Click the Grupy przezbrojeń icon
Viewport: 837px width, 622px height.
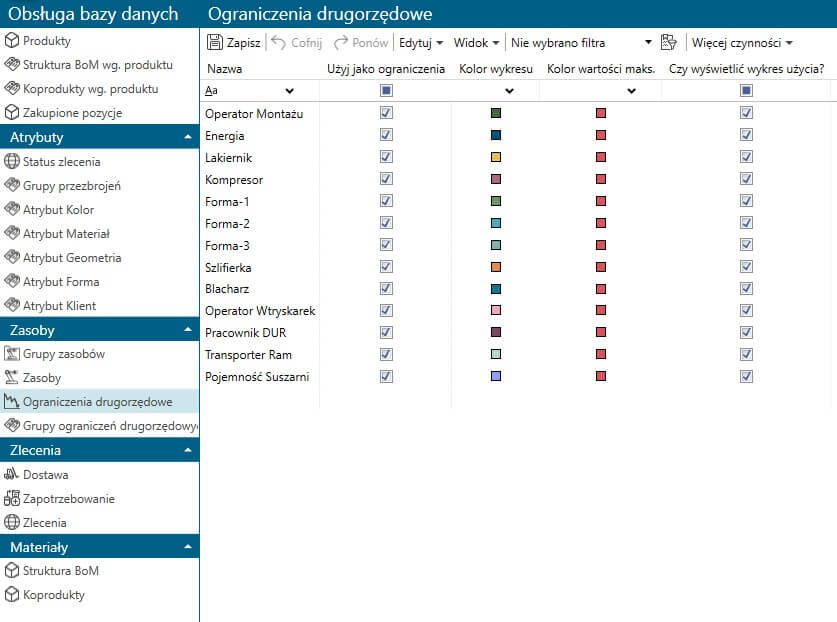pos(12,185)
